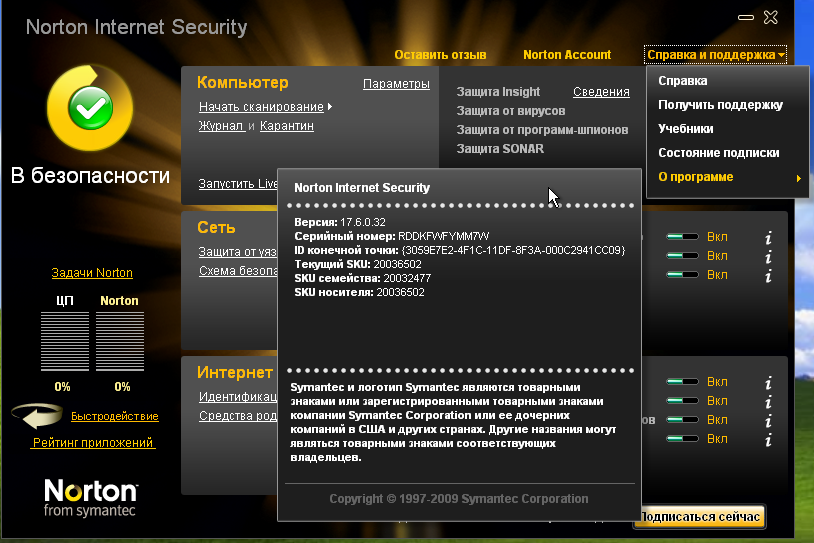Toggle second Internet protection switch
The image size is (814, 543).
[682, 401]
